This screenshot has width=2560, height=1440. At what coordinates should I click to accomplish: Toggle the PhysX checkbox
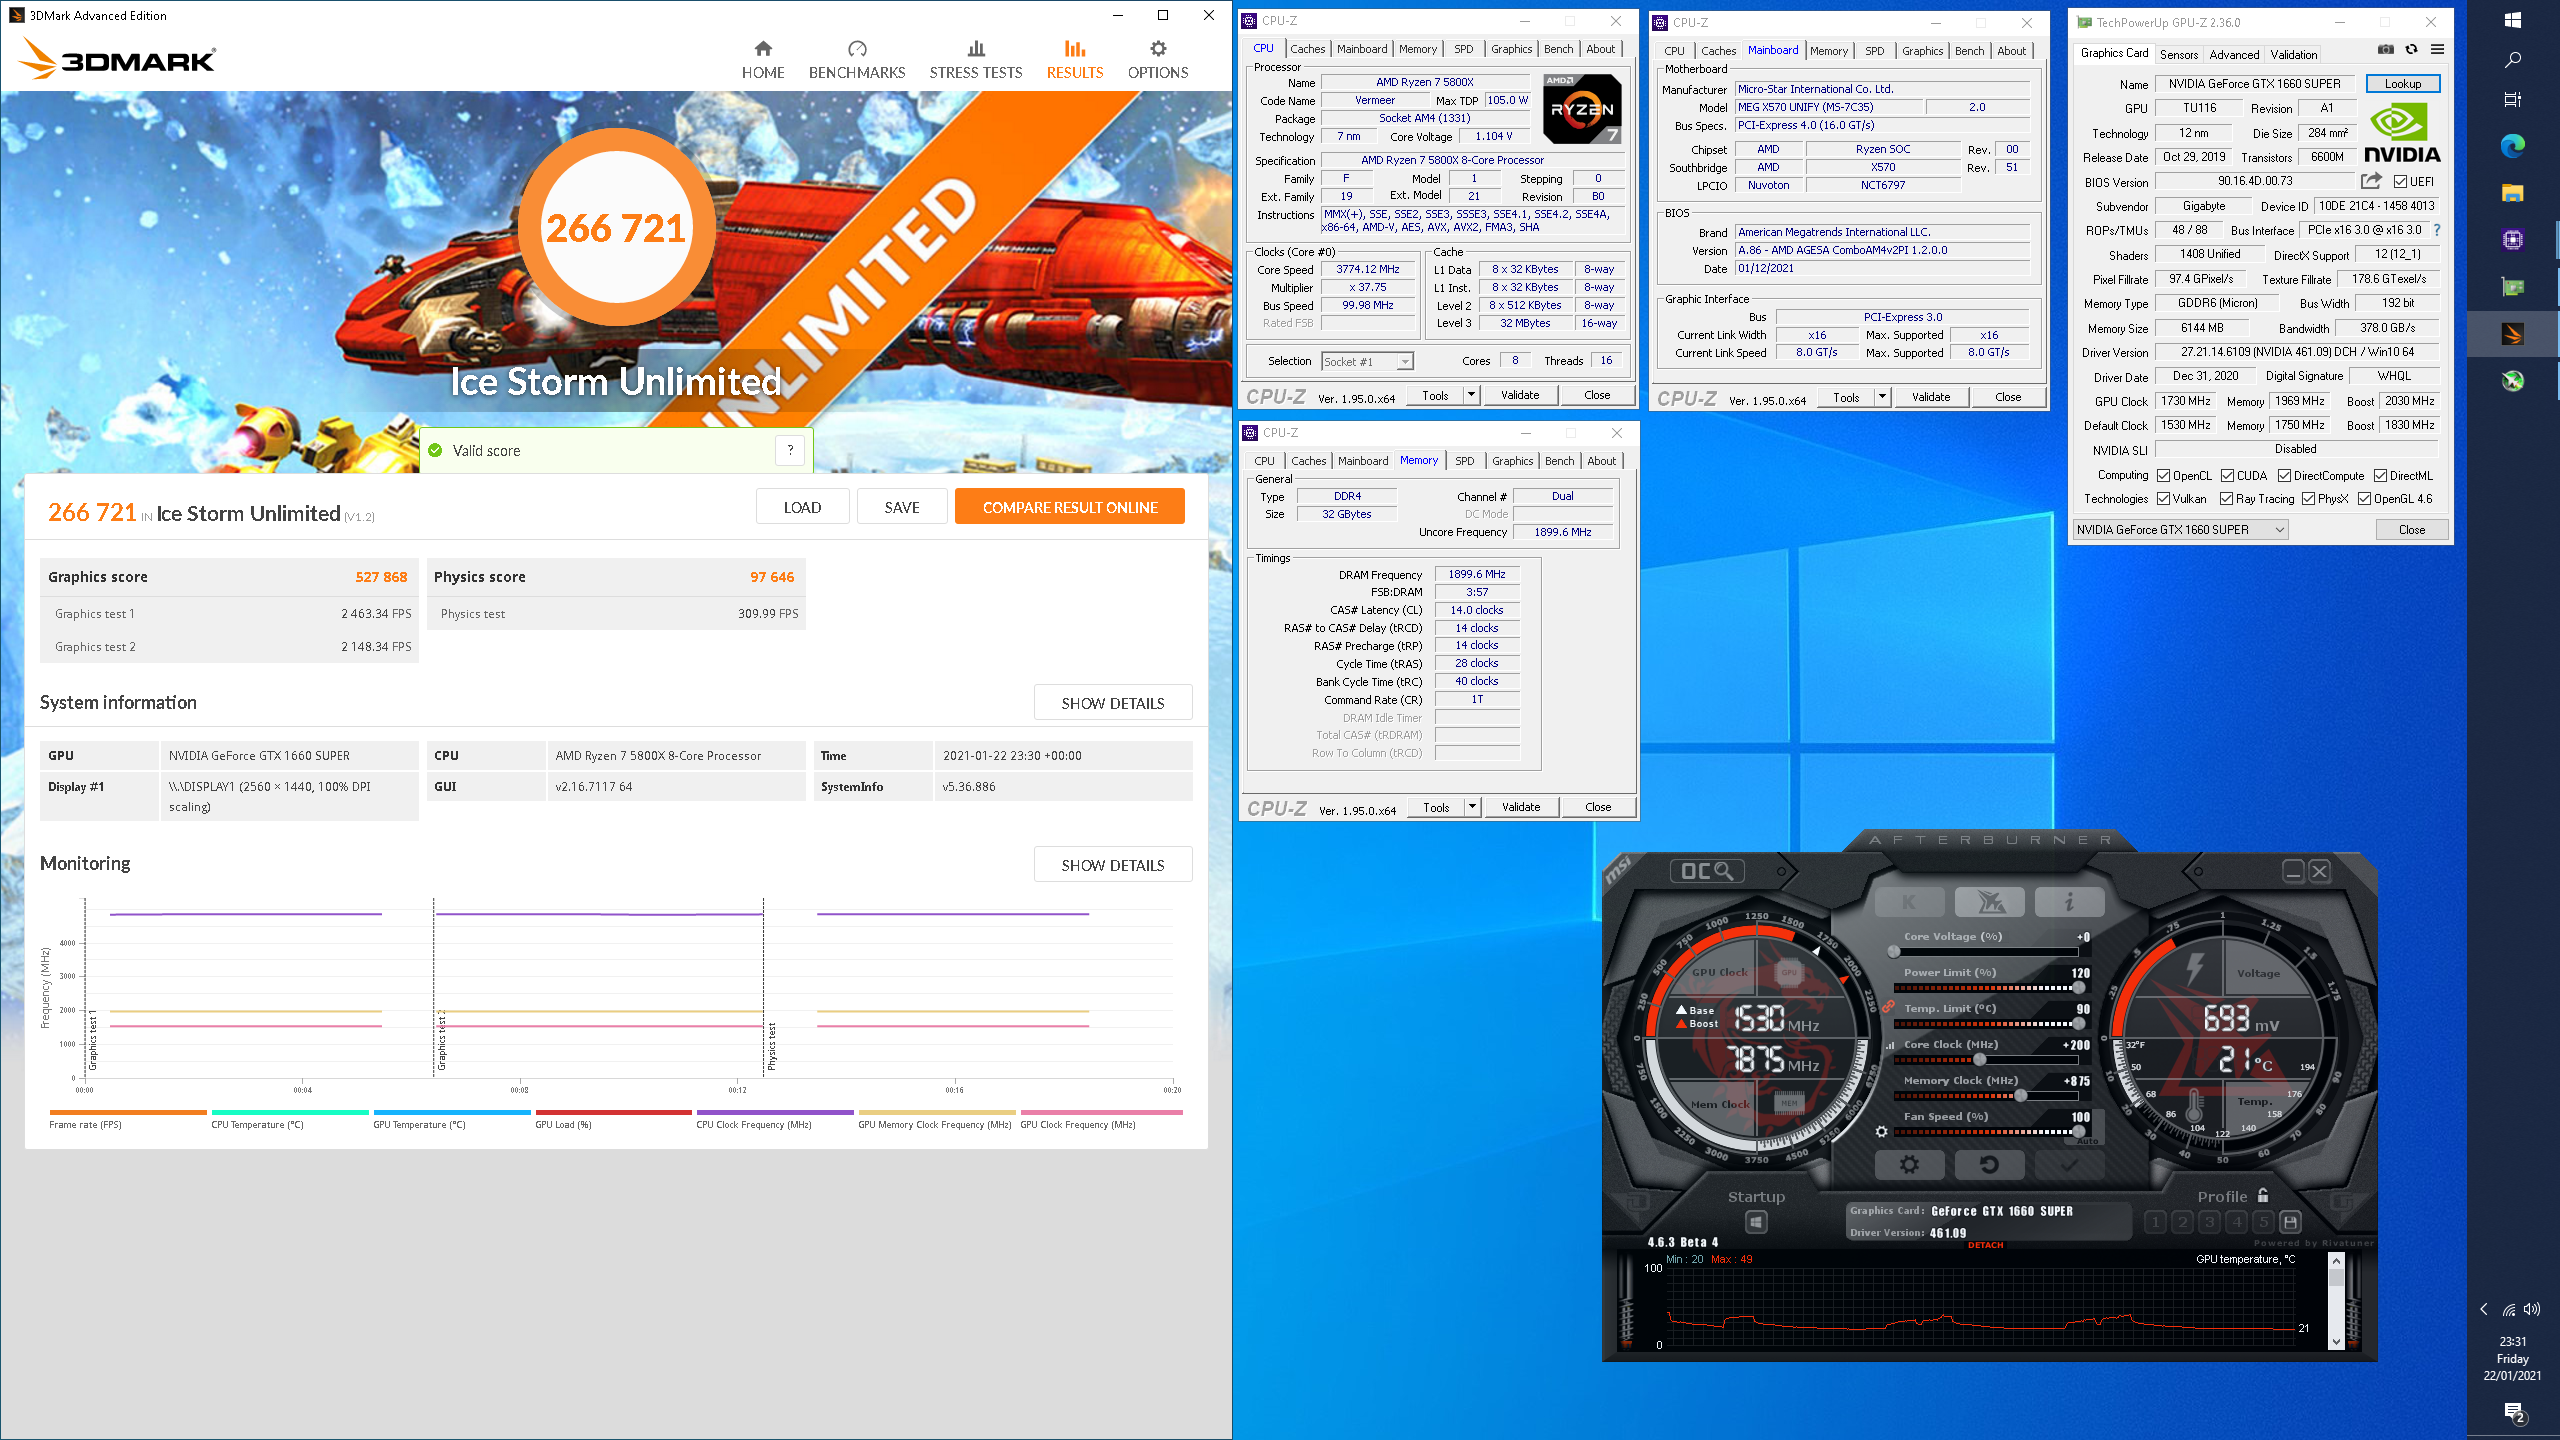click(2308, 499)
